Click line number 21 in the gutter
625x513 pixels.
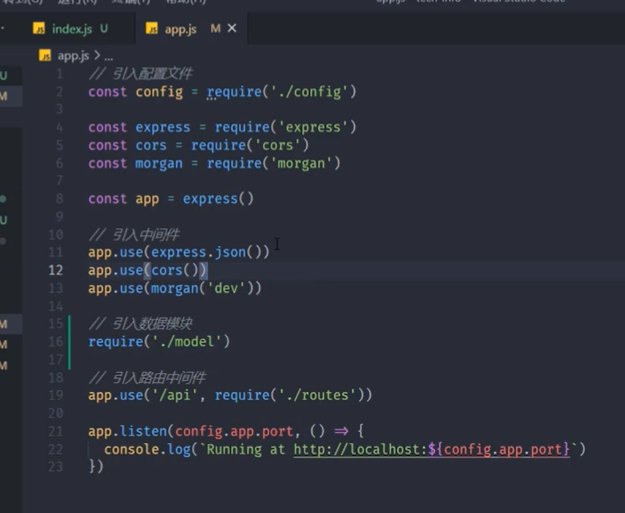pos(56,431)
